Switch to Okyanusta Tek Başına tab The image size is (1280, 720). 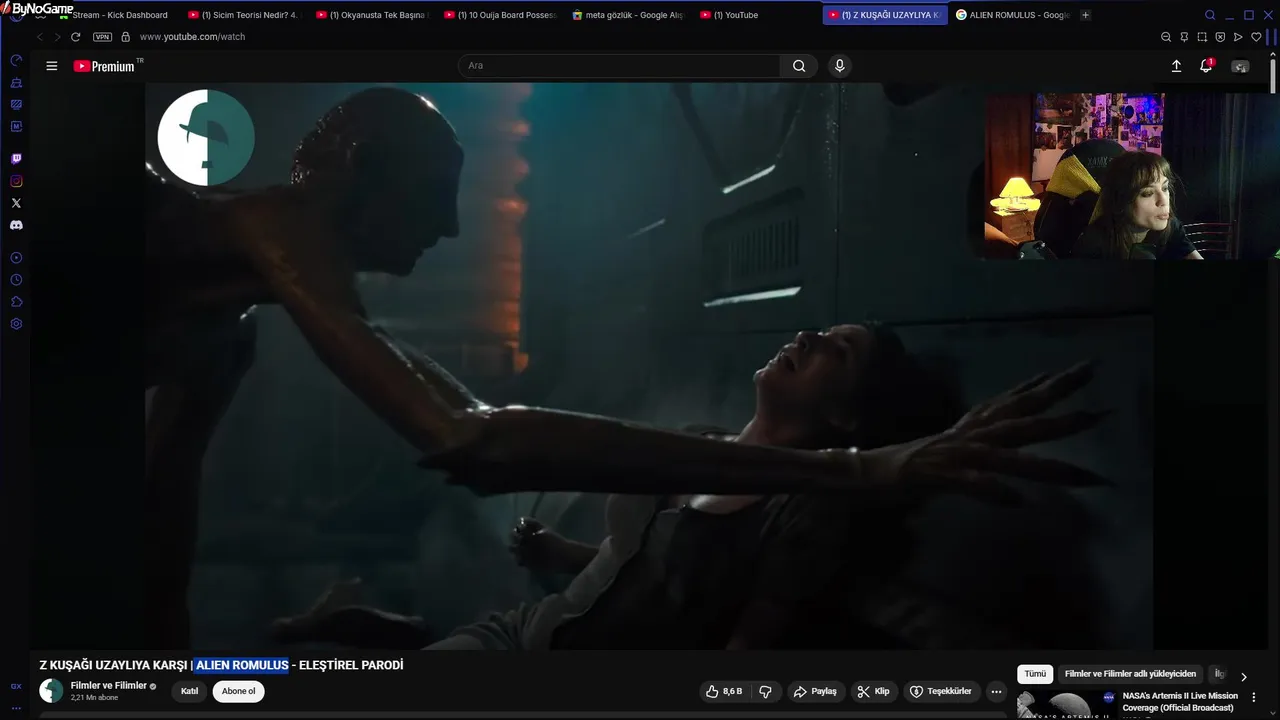tap(372, 15)
